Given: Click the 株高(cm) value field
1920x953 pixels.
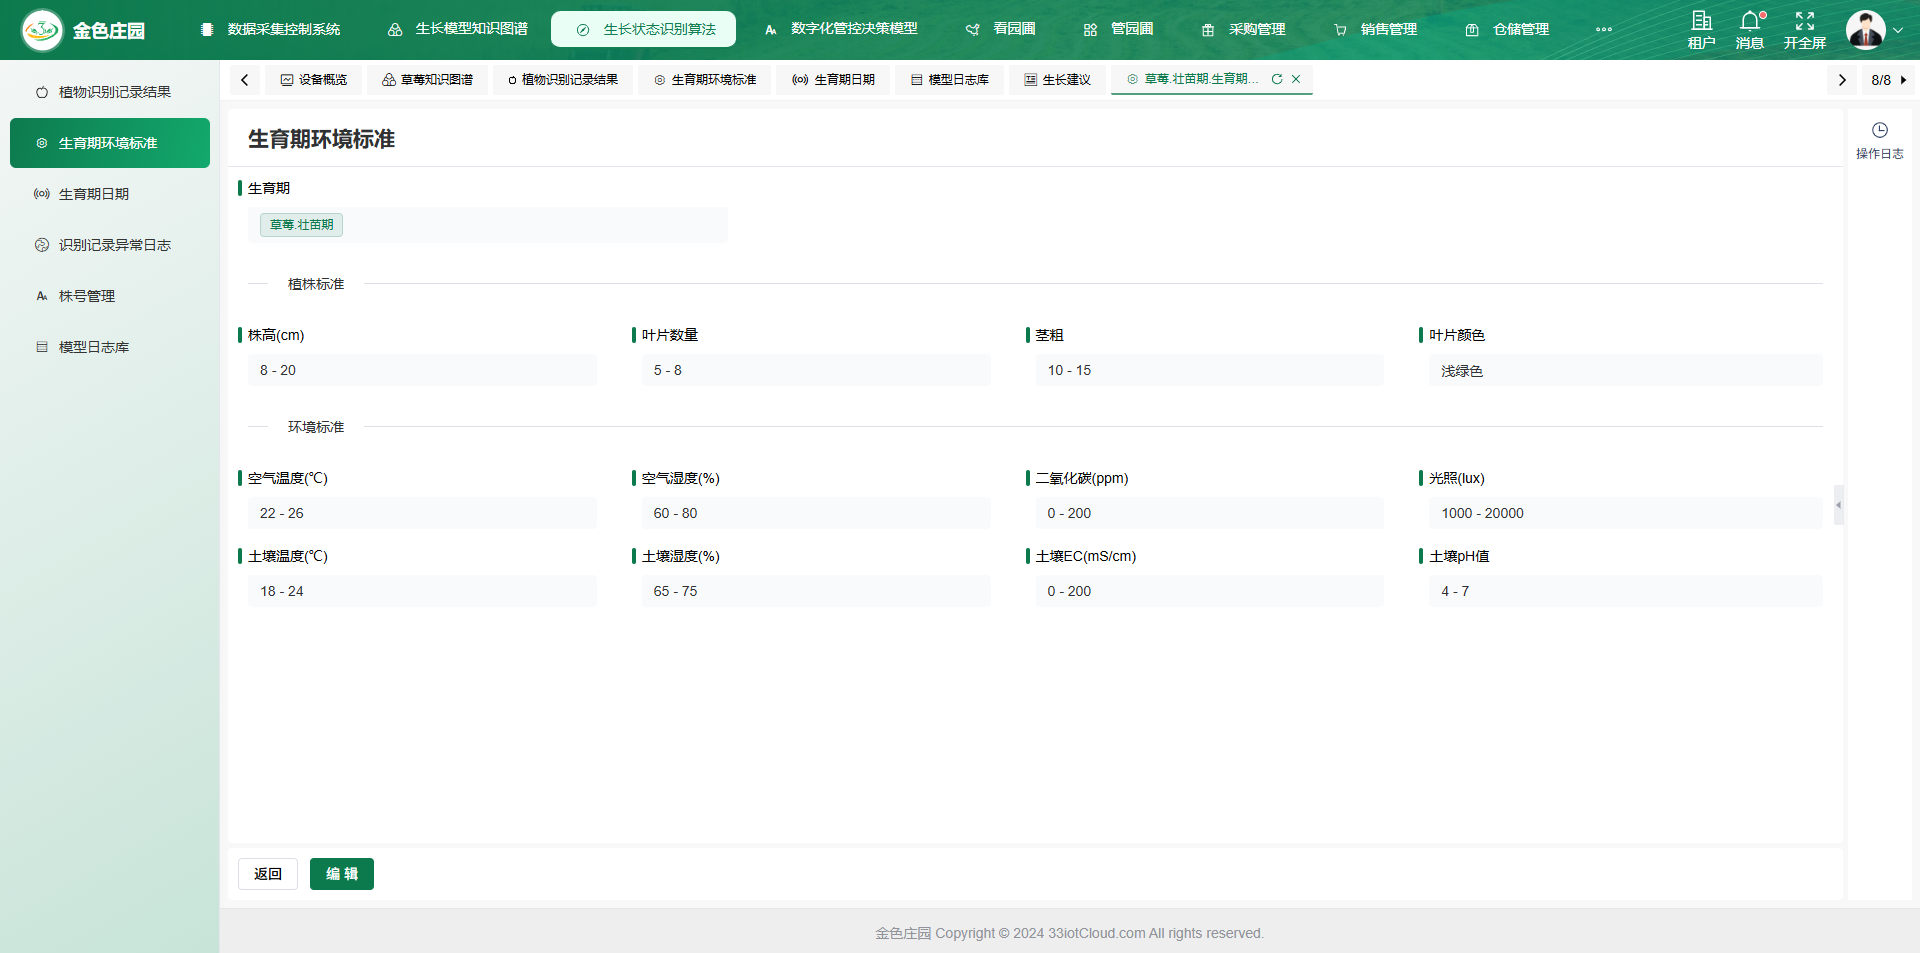Looking at the screenshot, I should click(x=422, y=370).
